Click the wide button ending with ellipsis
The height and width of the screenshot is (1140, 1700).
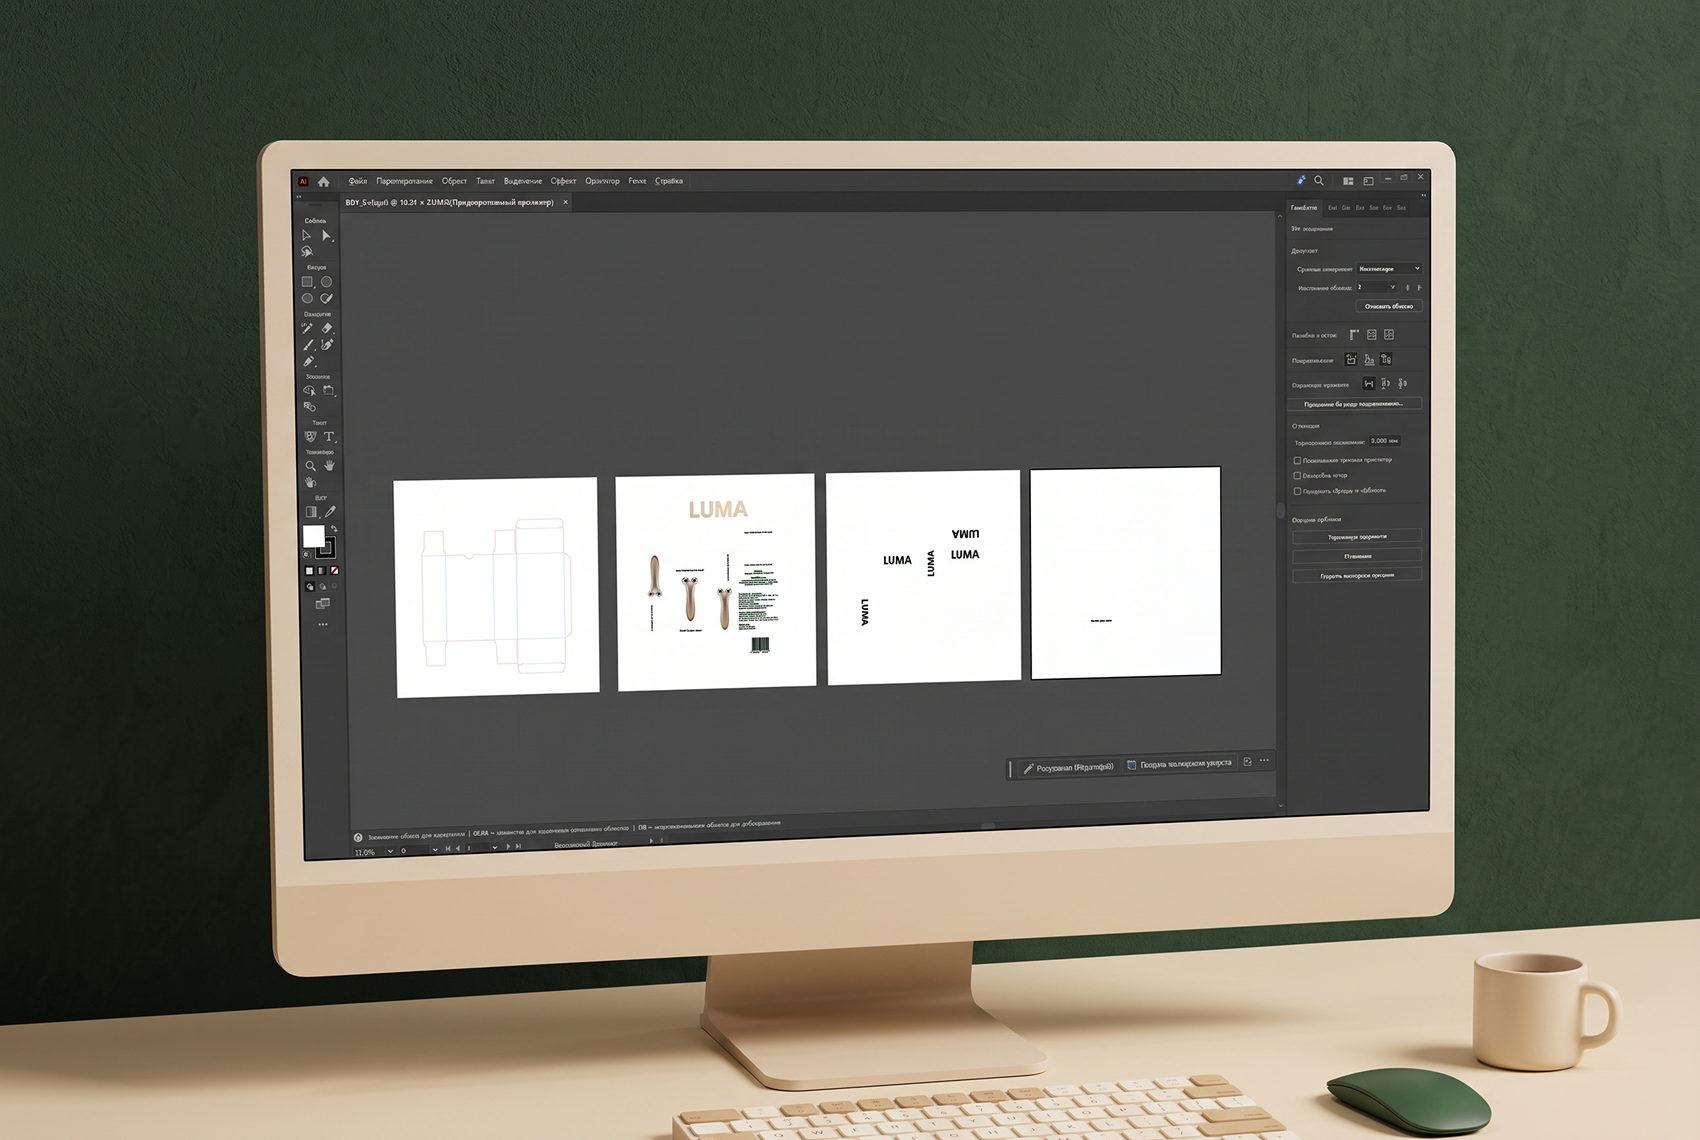[x=1354, y=404]
